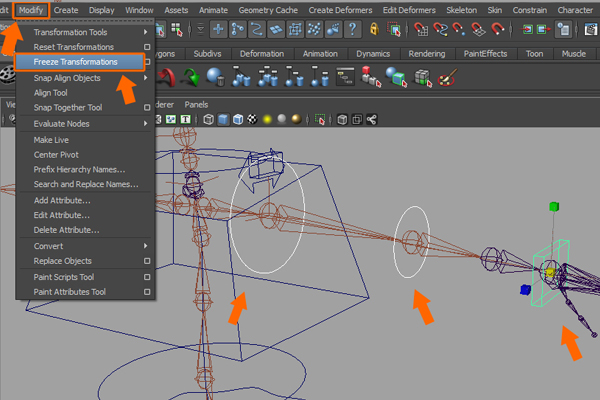600x400 pixels.
Task: Toggle deformations selection mask icon
Action: click(x=295, y=29)
